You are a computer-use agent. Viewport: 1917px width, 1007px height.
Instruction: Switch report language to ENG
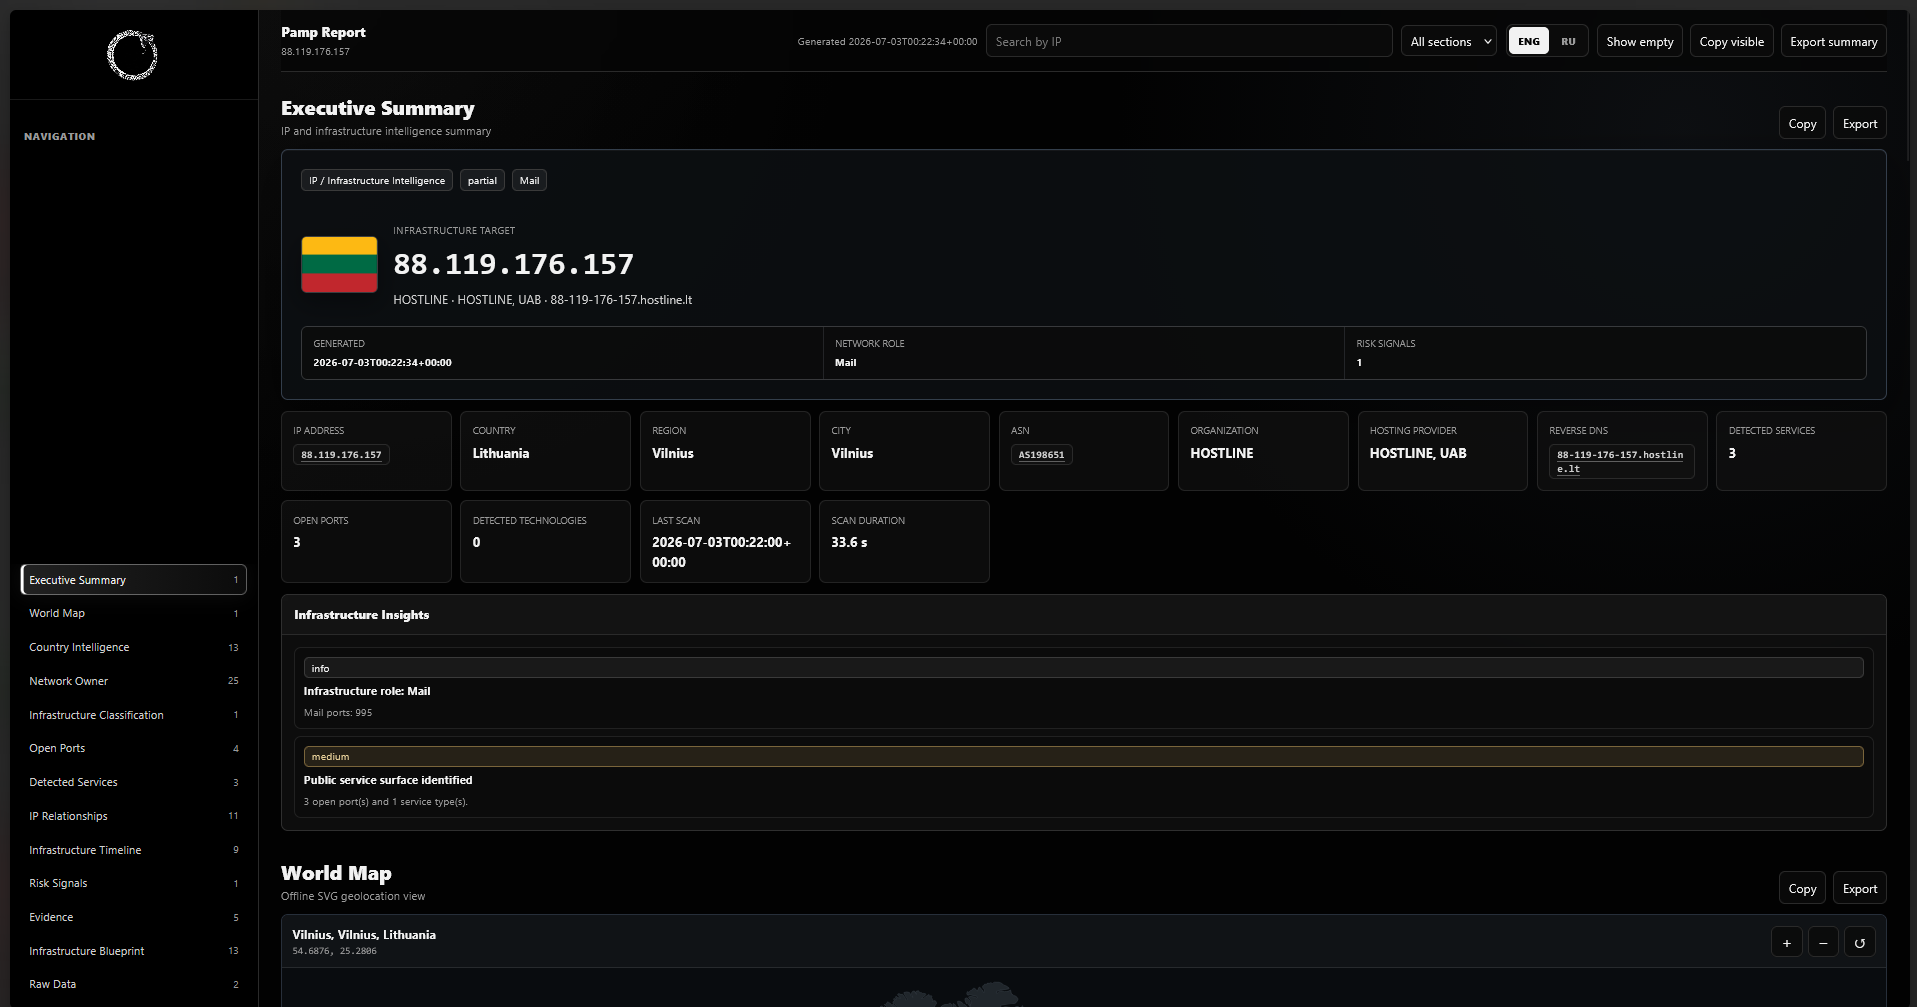(x=1528, y=41)
